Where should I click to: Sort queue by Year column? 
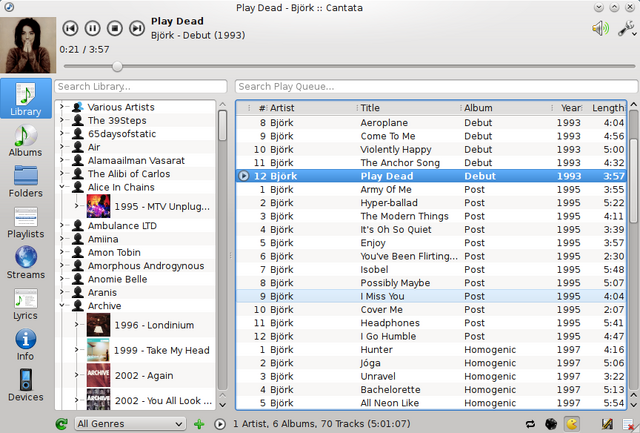click(567, 108)
